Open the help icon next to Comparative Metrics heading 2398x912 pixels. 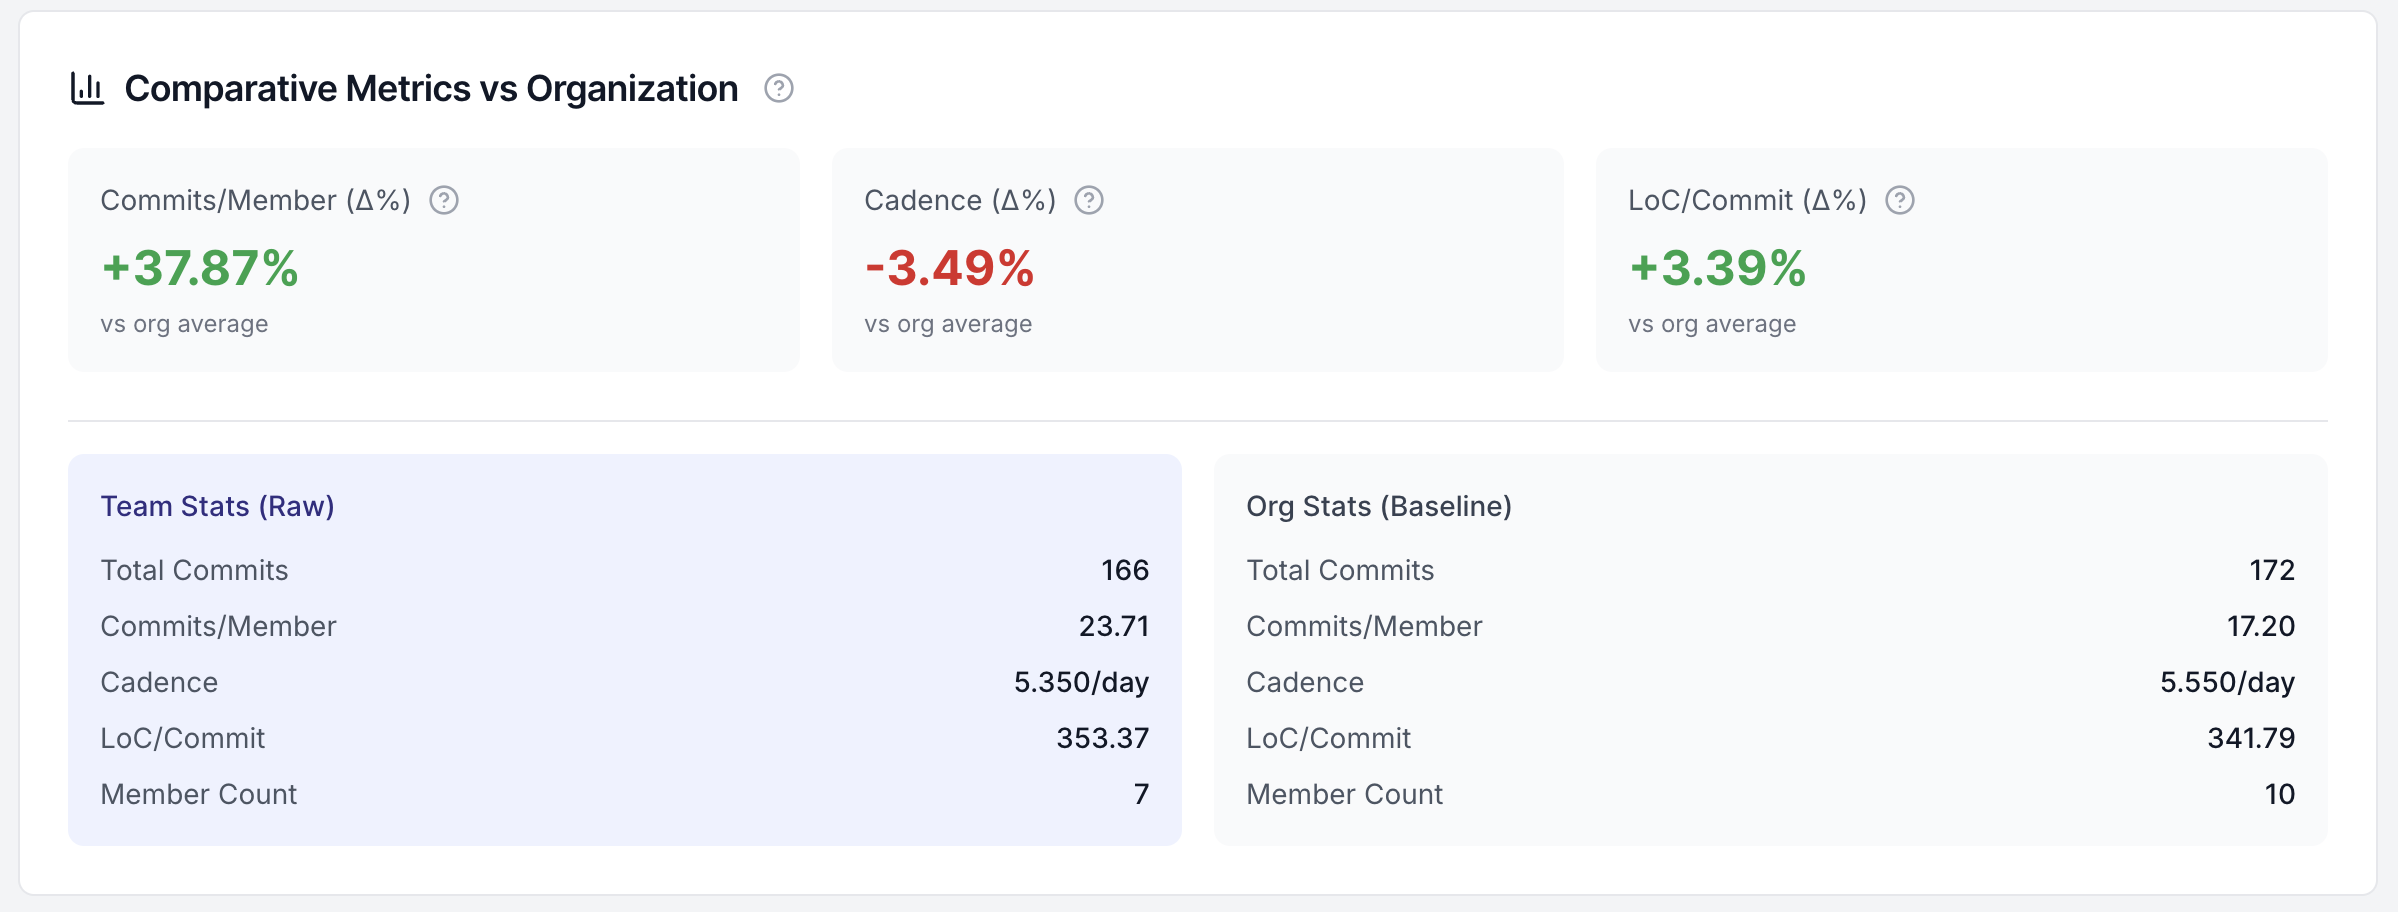point(780,89)
